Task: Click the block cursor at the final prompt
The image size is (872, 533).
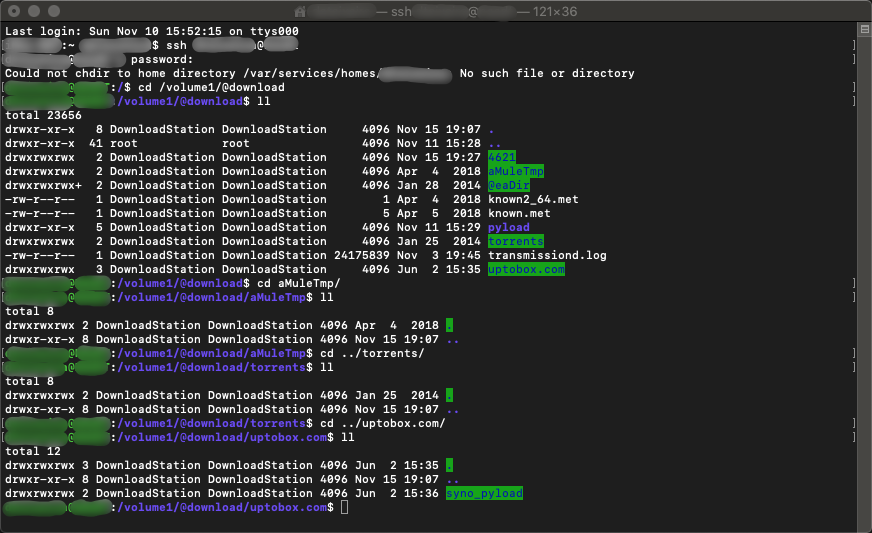Action: [344, 508]
